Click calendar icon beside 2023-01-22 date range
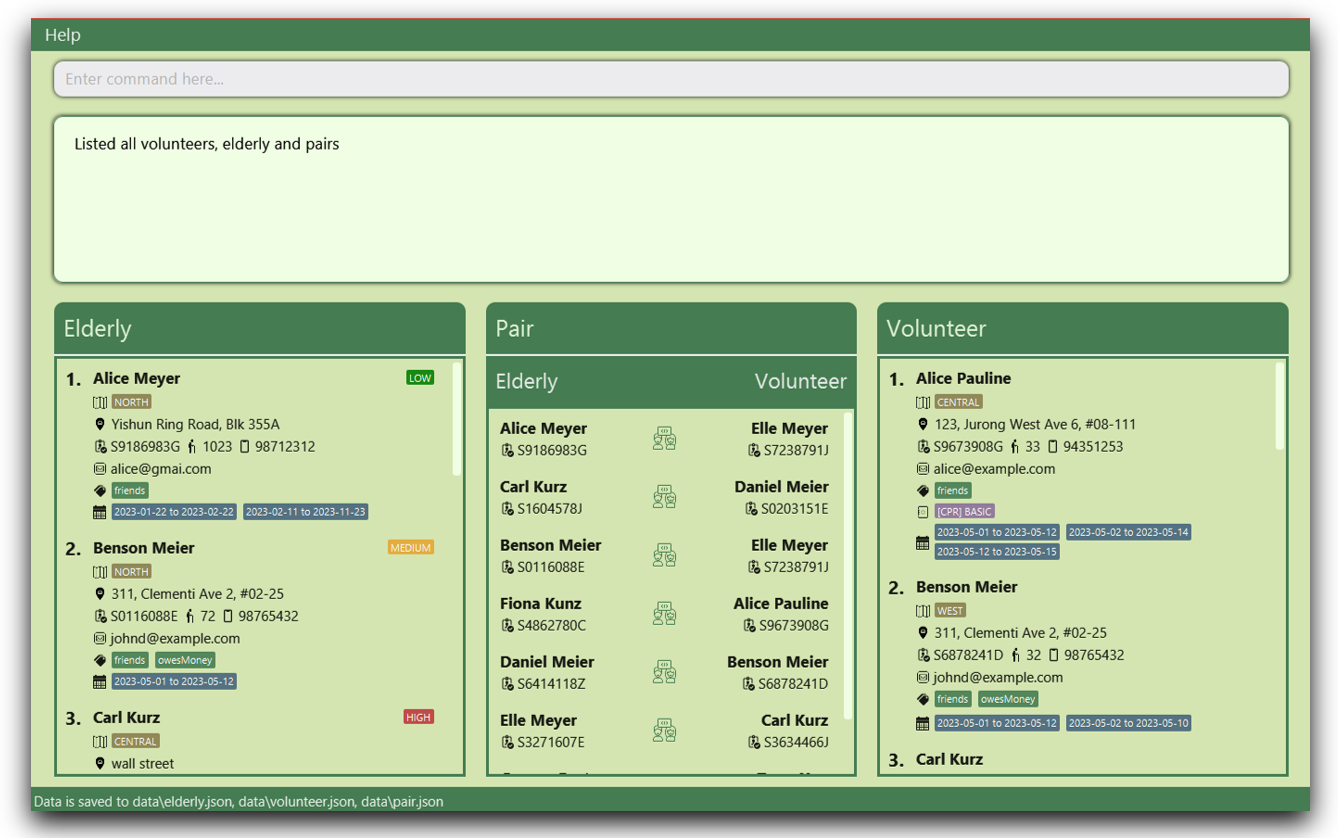Screen dimensions: 1338x838 100,512
